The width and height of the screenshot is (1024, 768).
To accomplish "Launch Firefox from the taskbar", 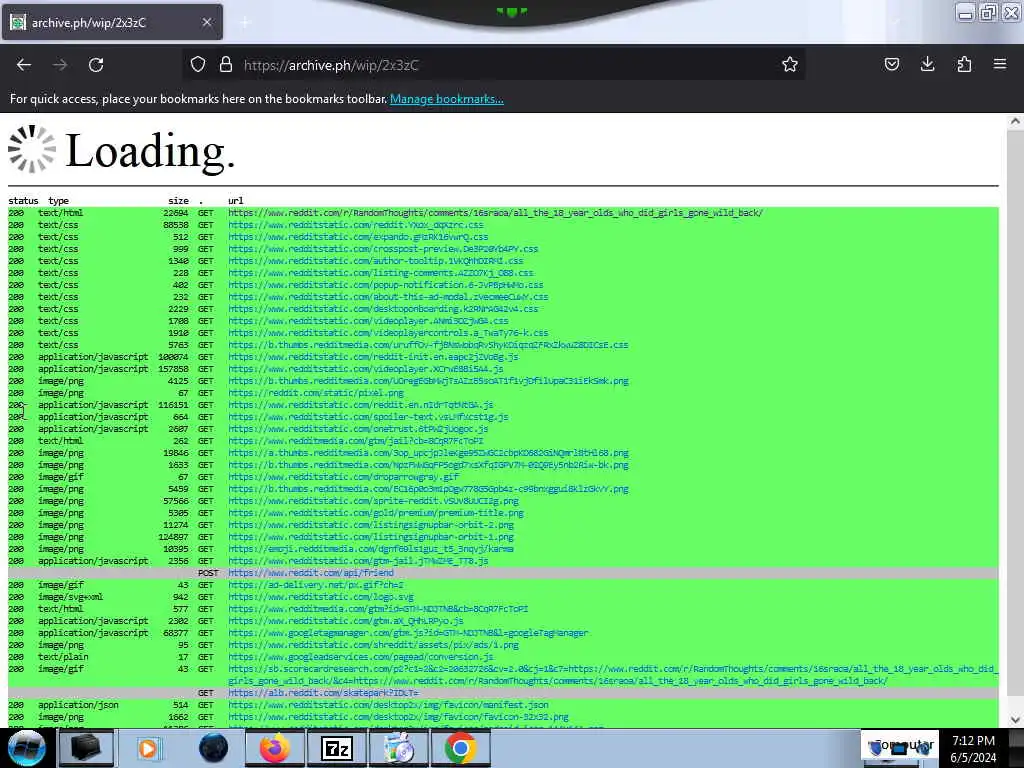I will click(x=275, y=748).
